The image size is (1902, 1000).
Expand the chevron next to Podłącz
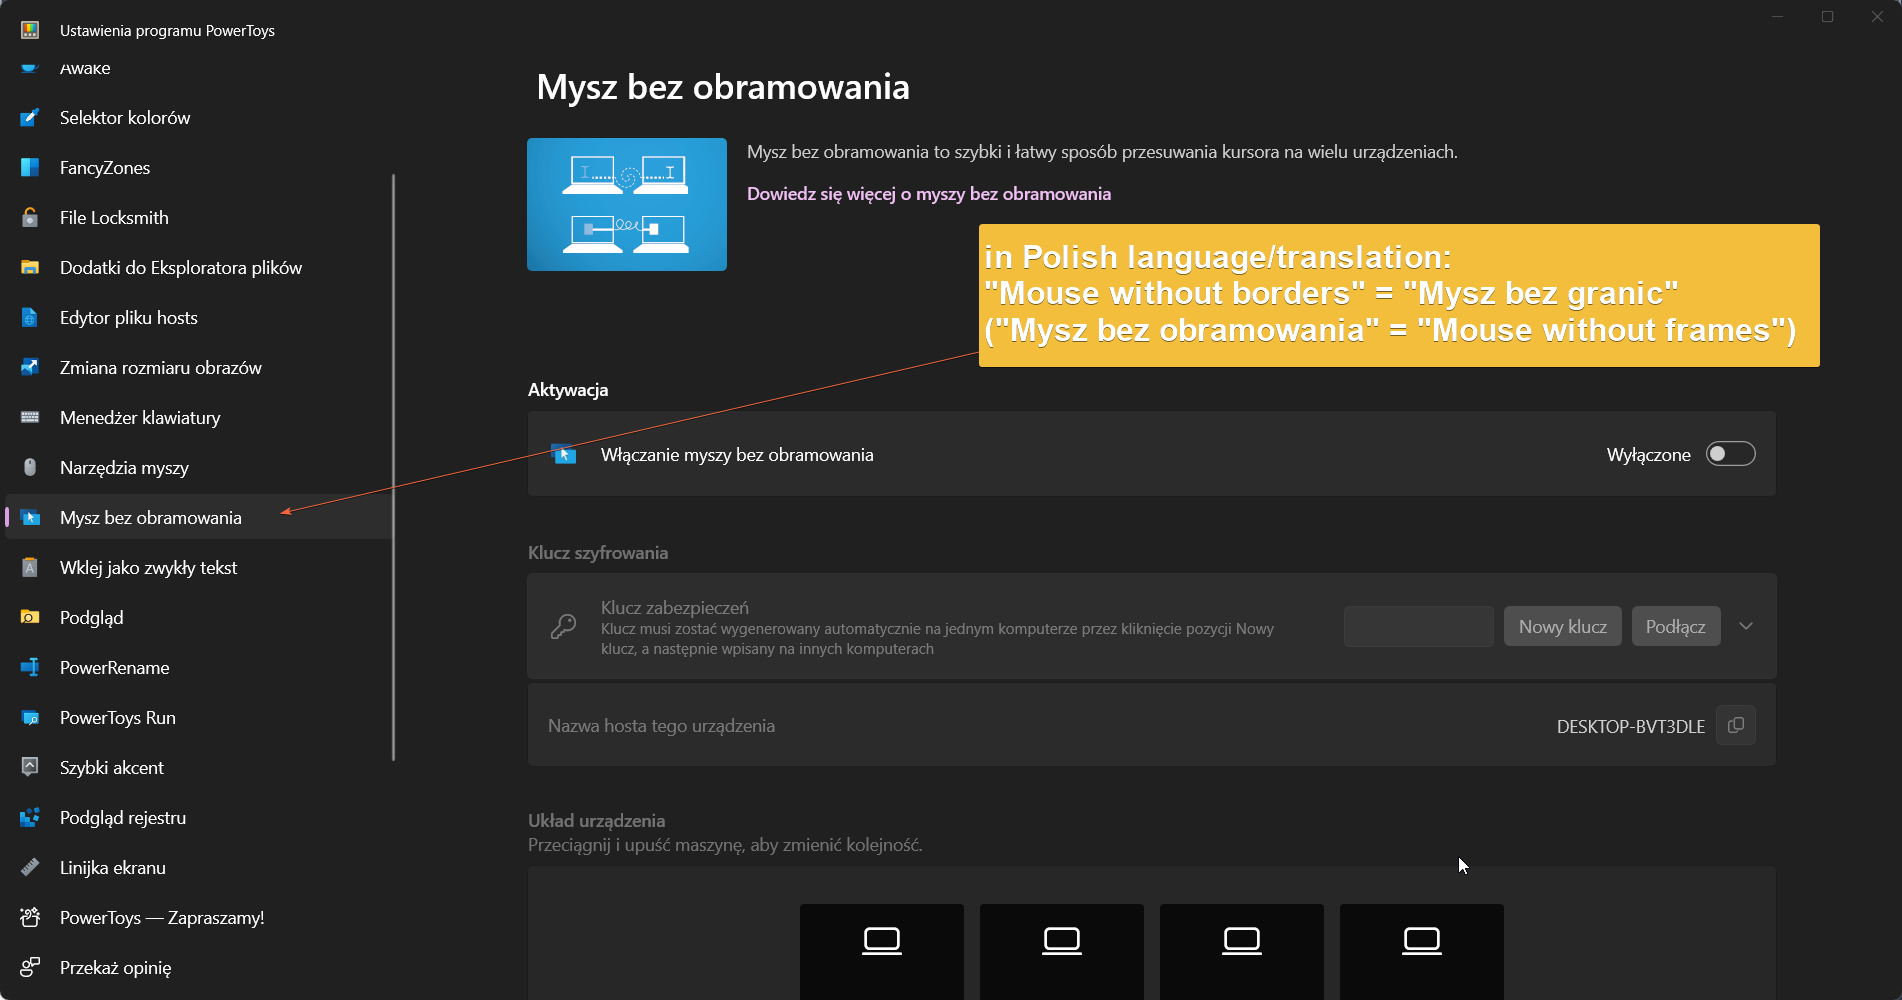(1747, 626)
